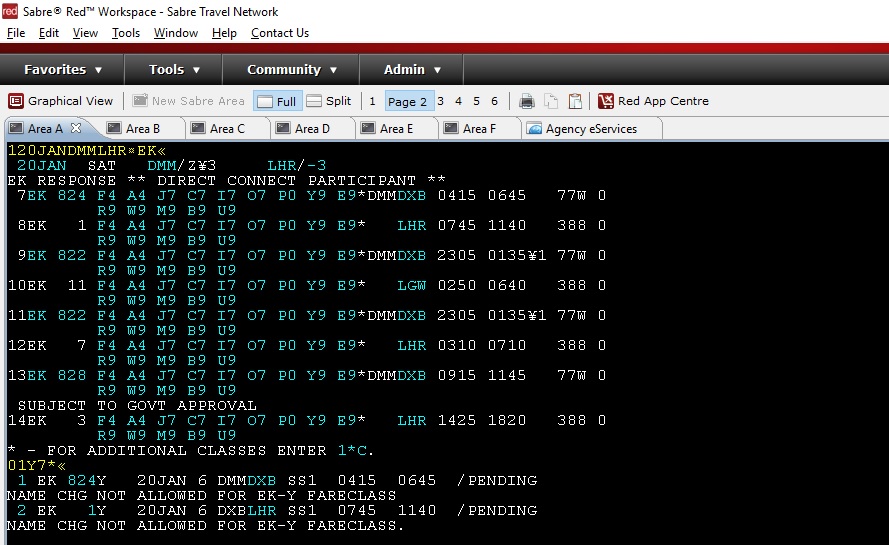Go to page 6
Screen dimensions: 889x545
click(494, 101)
